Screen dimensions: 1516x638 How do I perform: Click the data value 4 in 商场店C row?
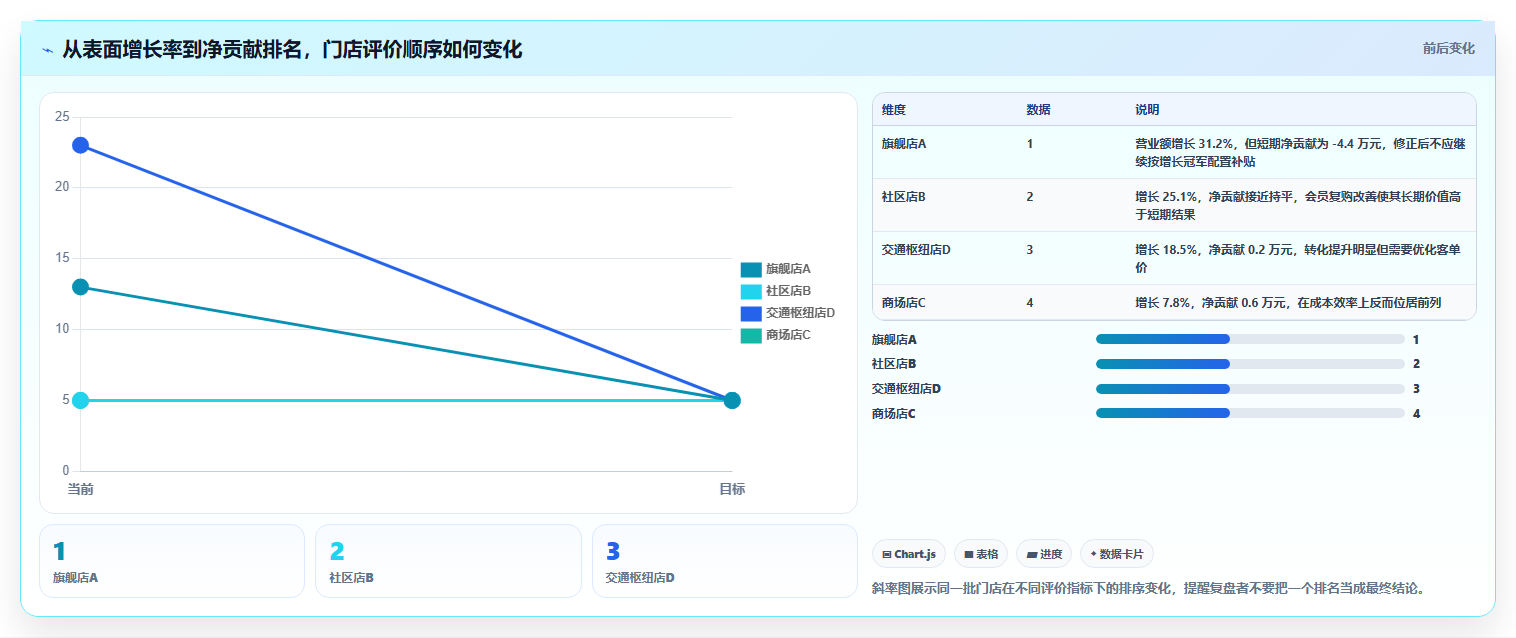click(1030, 303)
